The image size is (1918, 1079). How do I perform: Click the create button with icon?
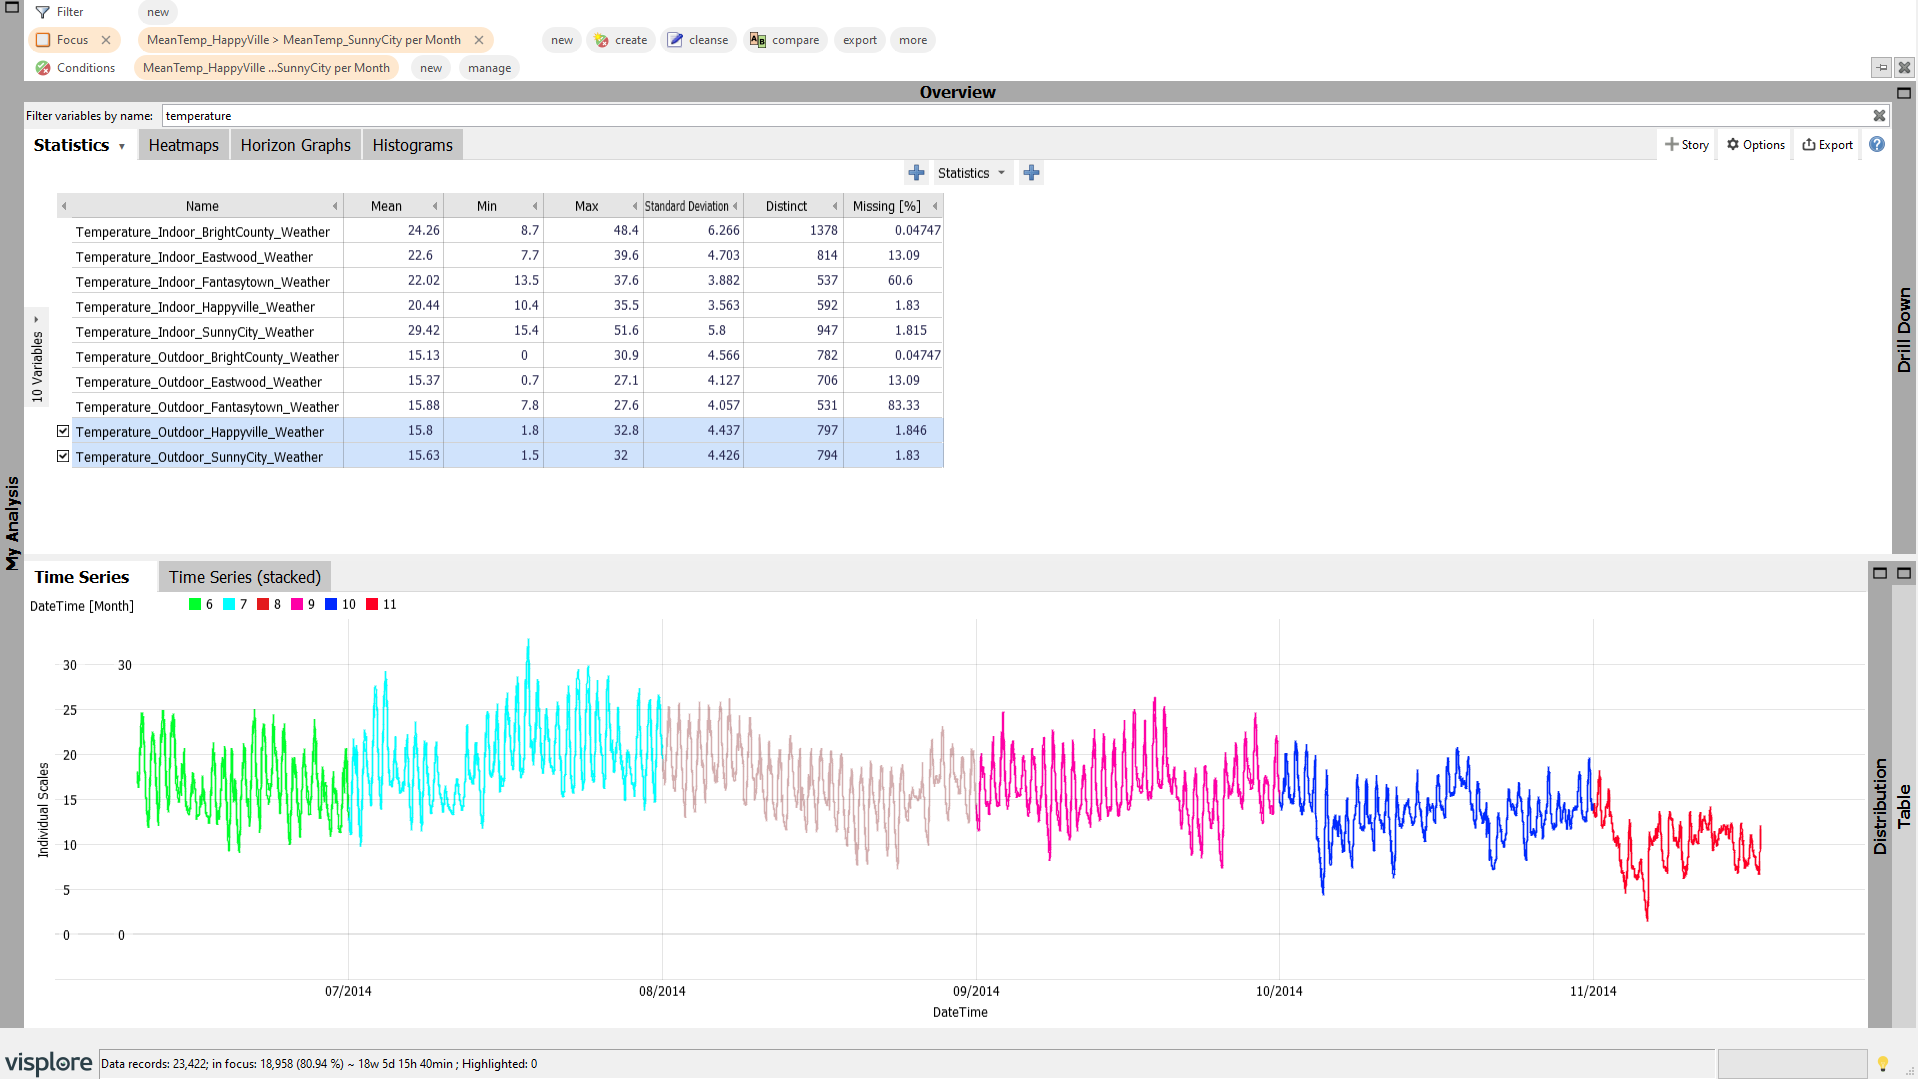pos(620,40)
